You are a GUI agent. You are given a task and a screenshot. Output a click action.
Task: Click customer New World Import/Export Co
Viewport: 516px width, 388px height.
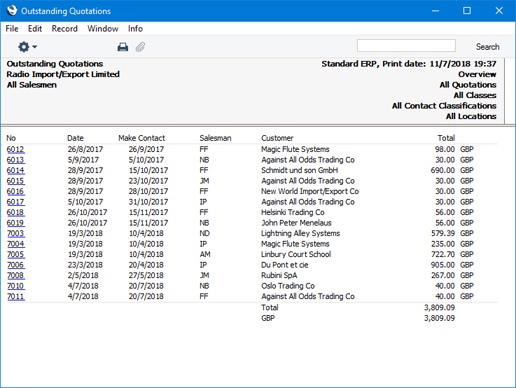[310, 191]
